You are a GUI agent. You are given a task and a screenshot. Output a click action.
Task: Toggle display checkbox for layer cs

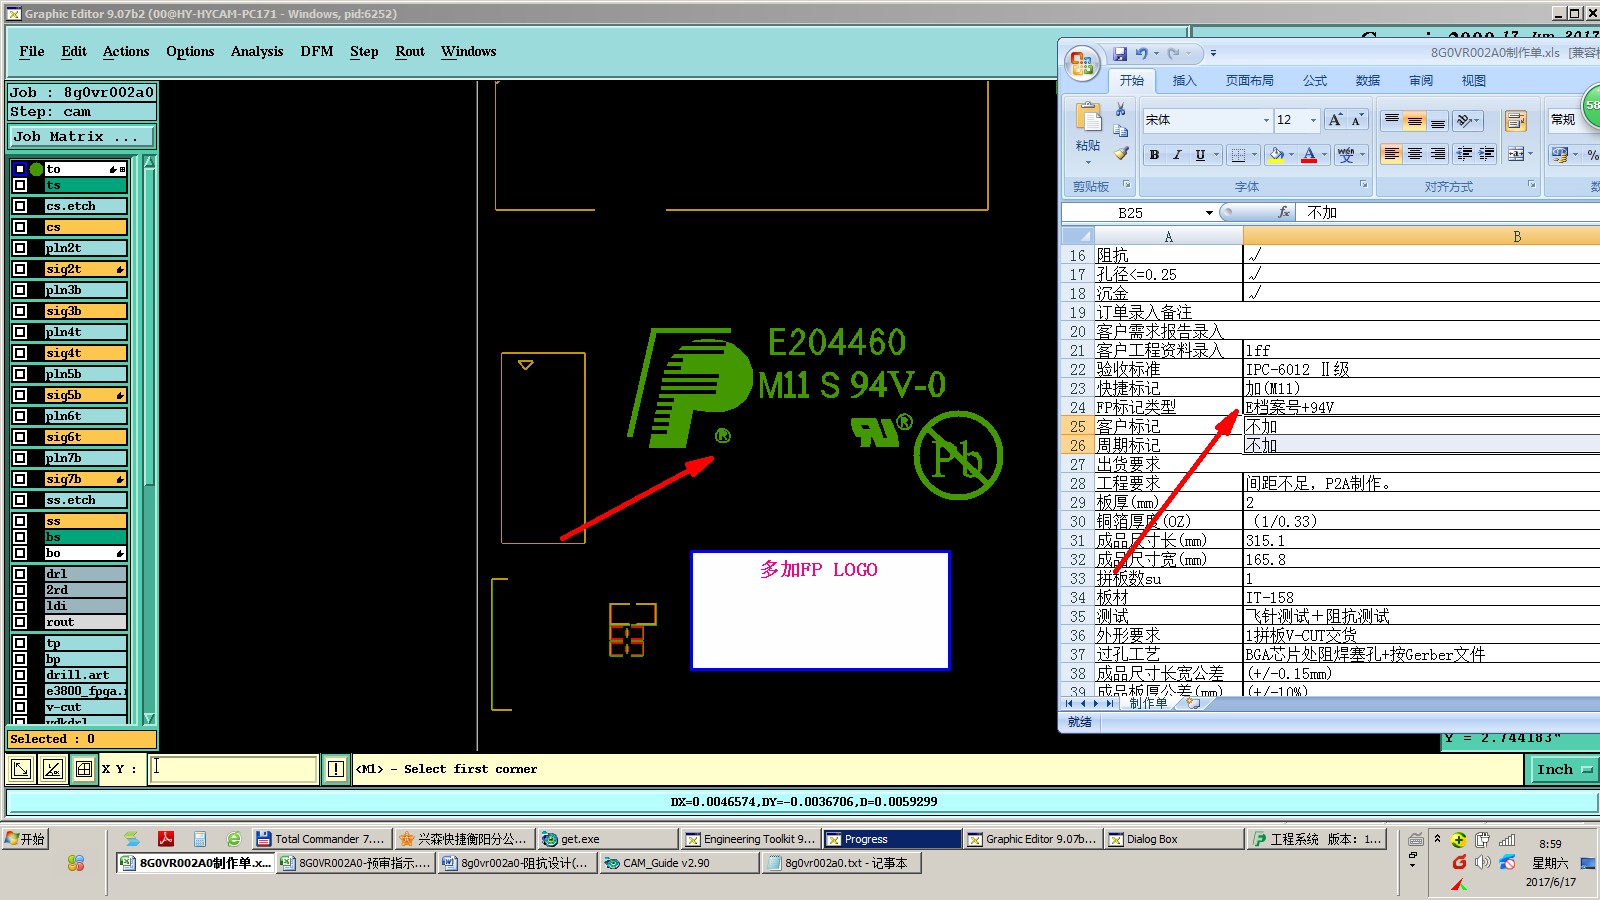click(x=20, y=227)
